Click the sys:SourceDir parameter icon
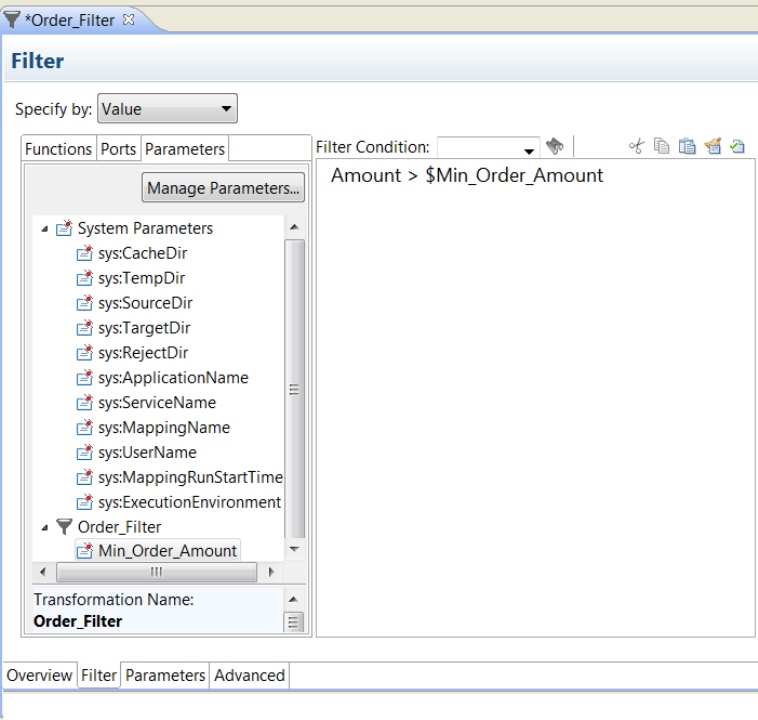 (85, 303)
